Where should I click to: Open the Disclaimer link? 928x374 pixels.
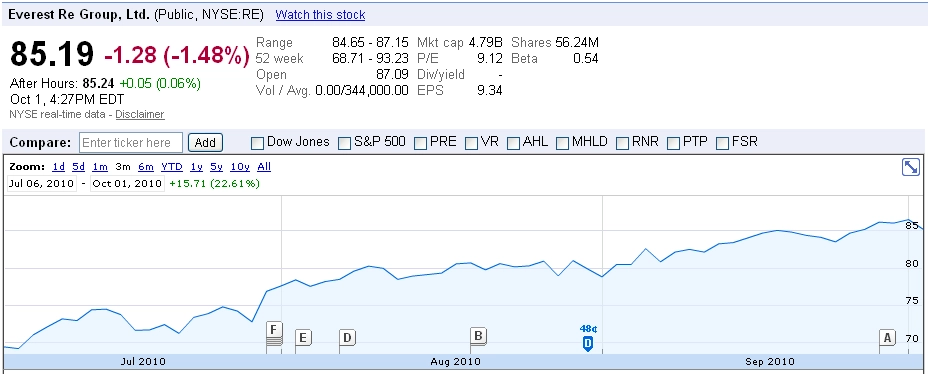coord(140,114)
